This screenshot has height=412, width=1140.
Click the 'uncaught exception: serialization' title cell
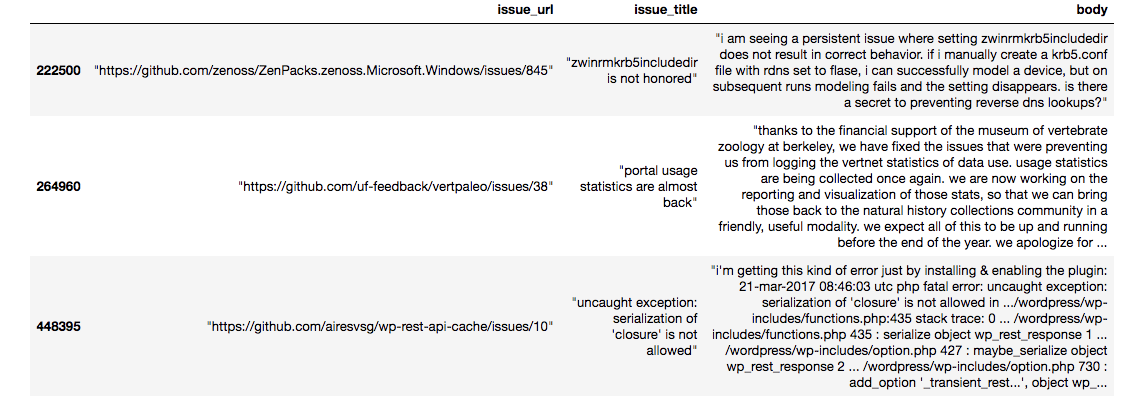pos(635,326)
